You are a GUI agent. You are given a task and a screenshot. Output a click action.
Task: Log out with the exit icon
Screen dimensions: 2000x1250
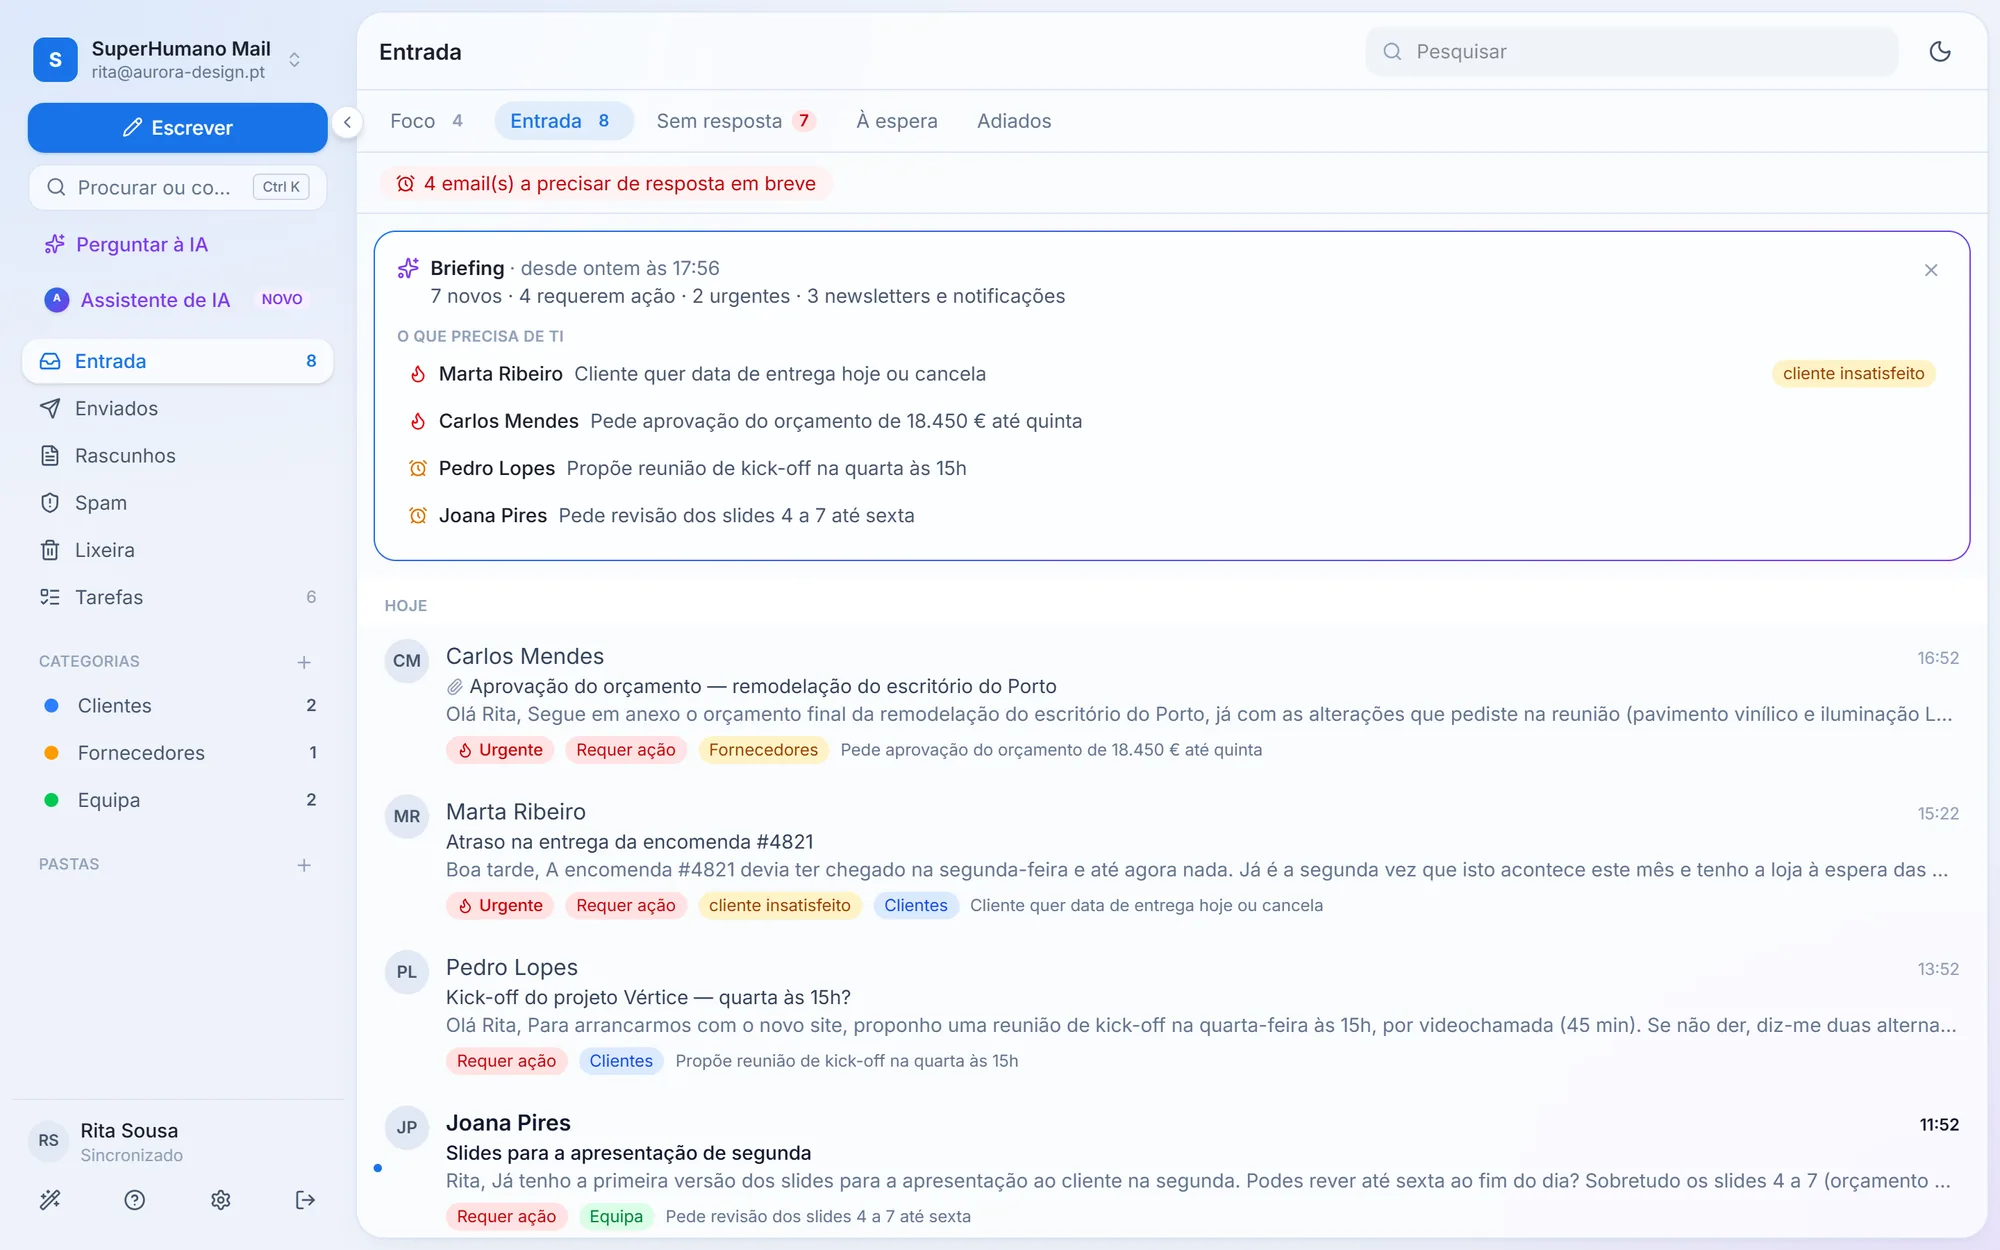coord(306,1200)
